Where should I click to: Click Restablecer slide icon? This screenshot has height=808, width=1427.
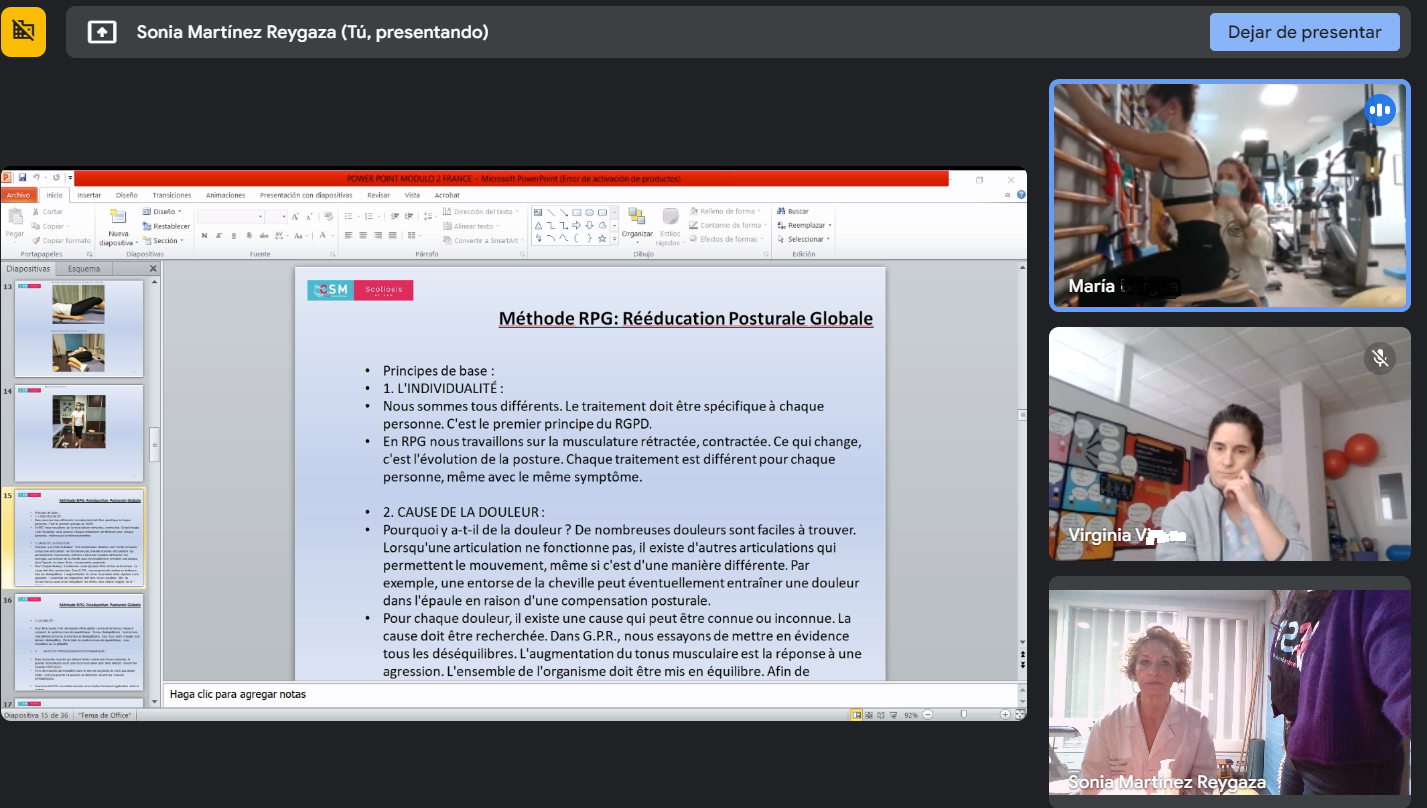coord(147,226)
